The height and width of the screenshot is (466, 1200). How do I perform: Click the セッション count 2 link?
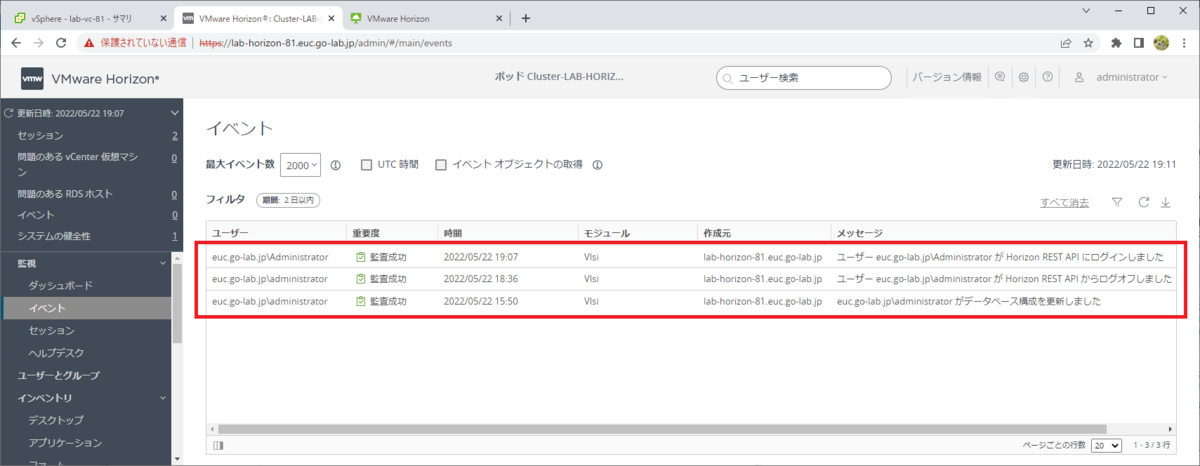174,135
